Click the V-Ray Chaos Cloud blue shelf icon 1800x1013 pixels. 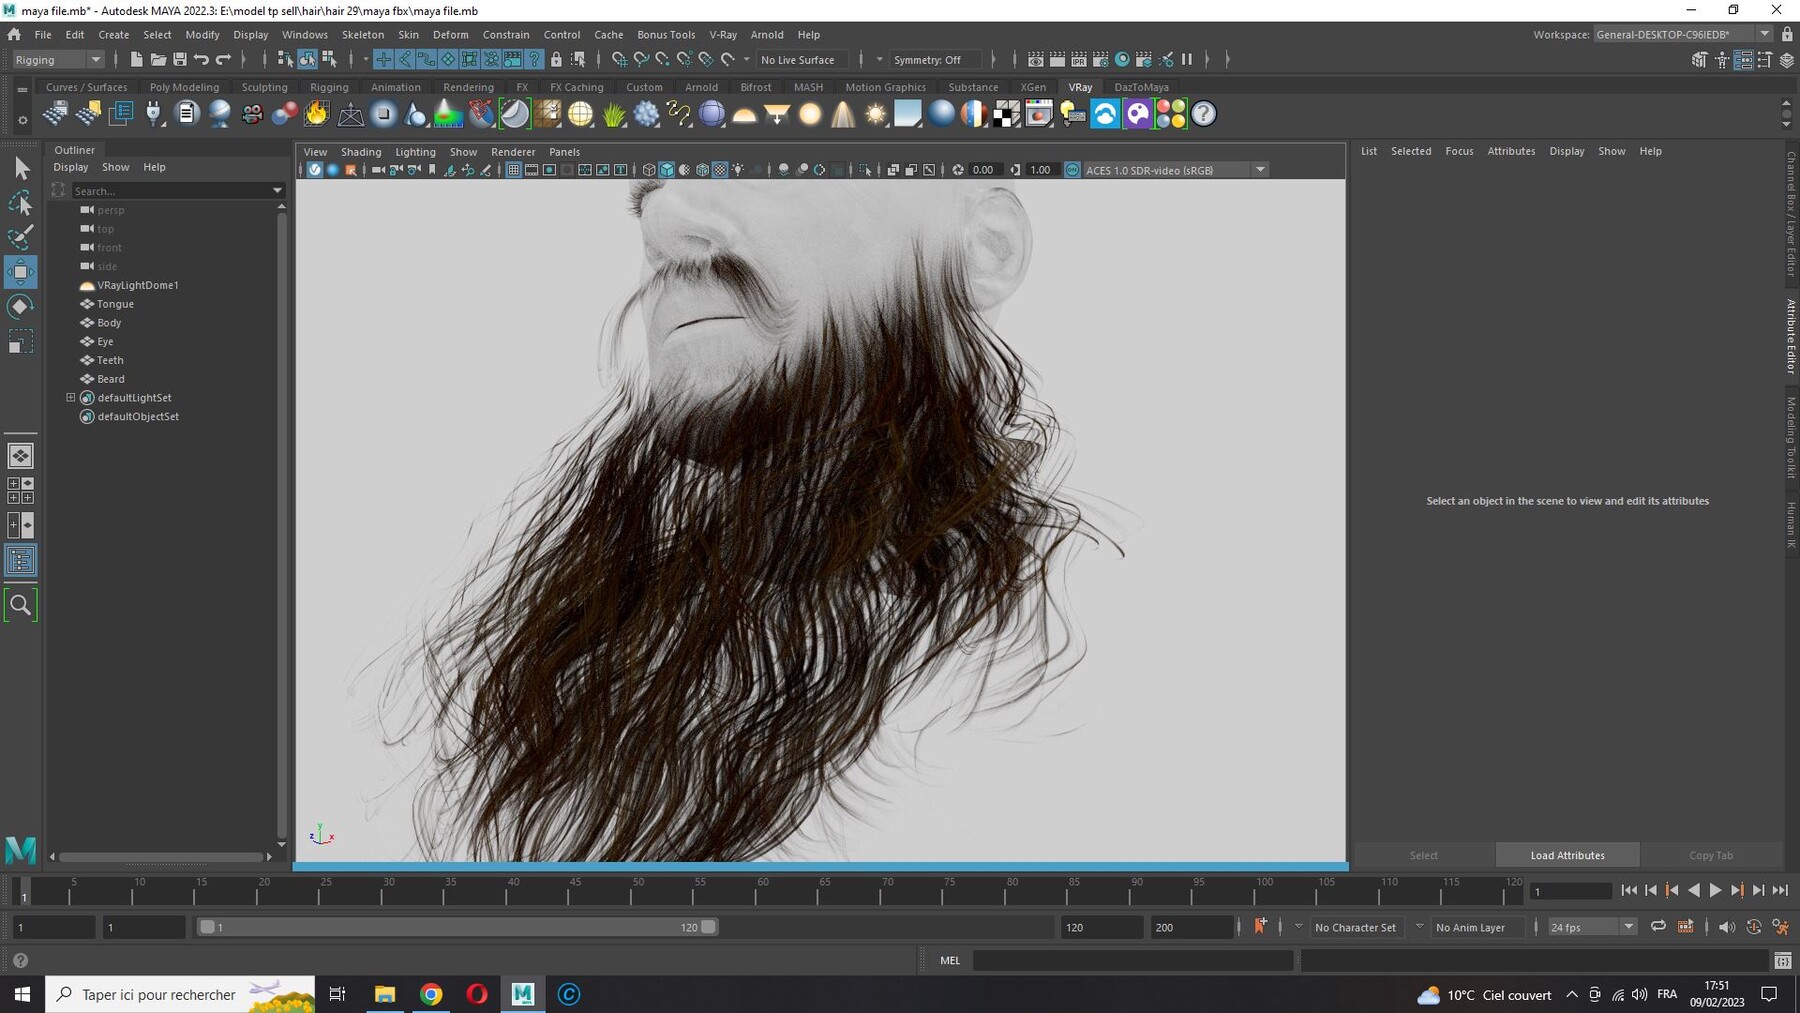click(1105, 114)
